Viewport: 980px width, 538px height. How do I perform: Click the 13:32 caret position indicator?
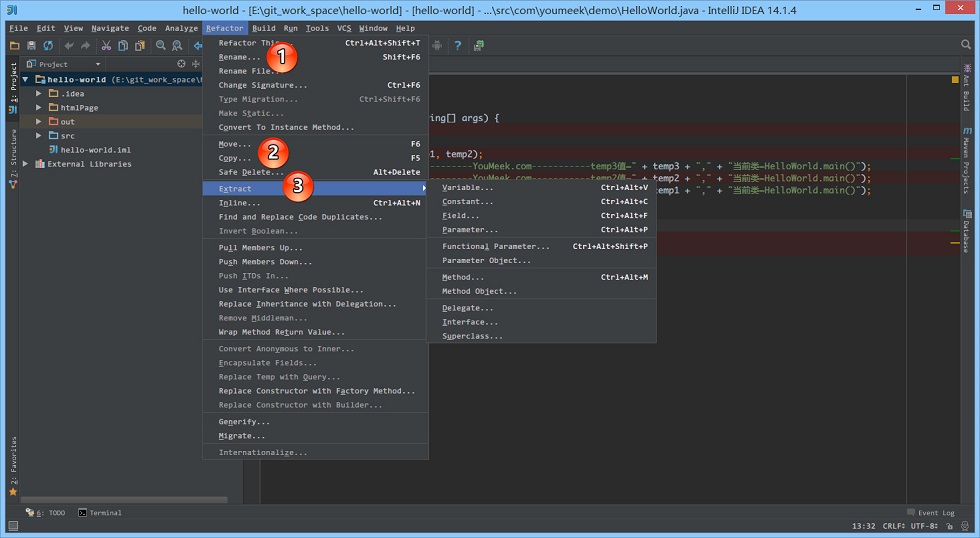click(863, 526)
